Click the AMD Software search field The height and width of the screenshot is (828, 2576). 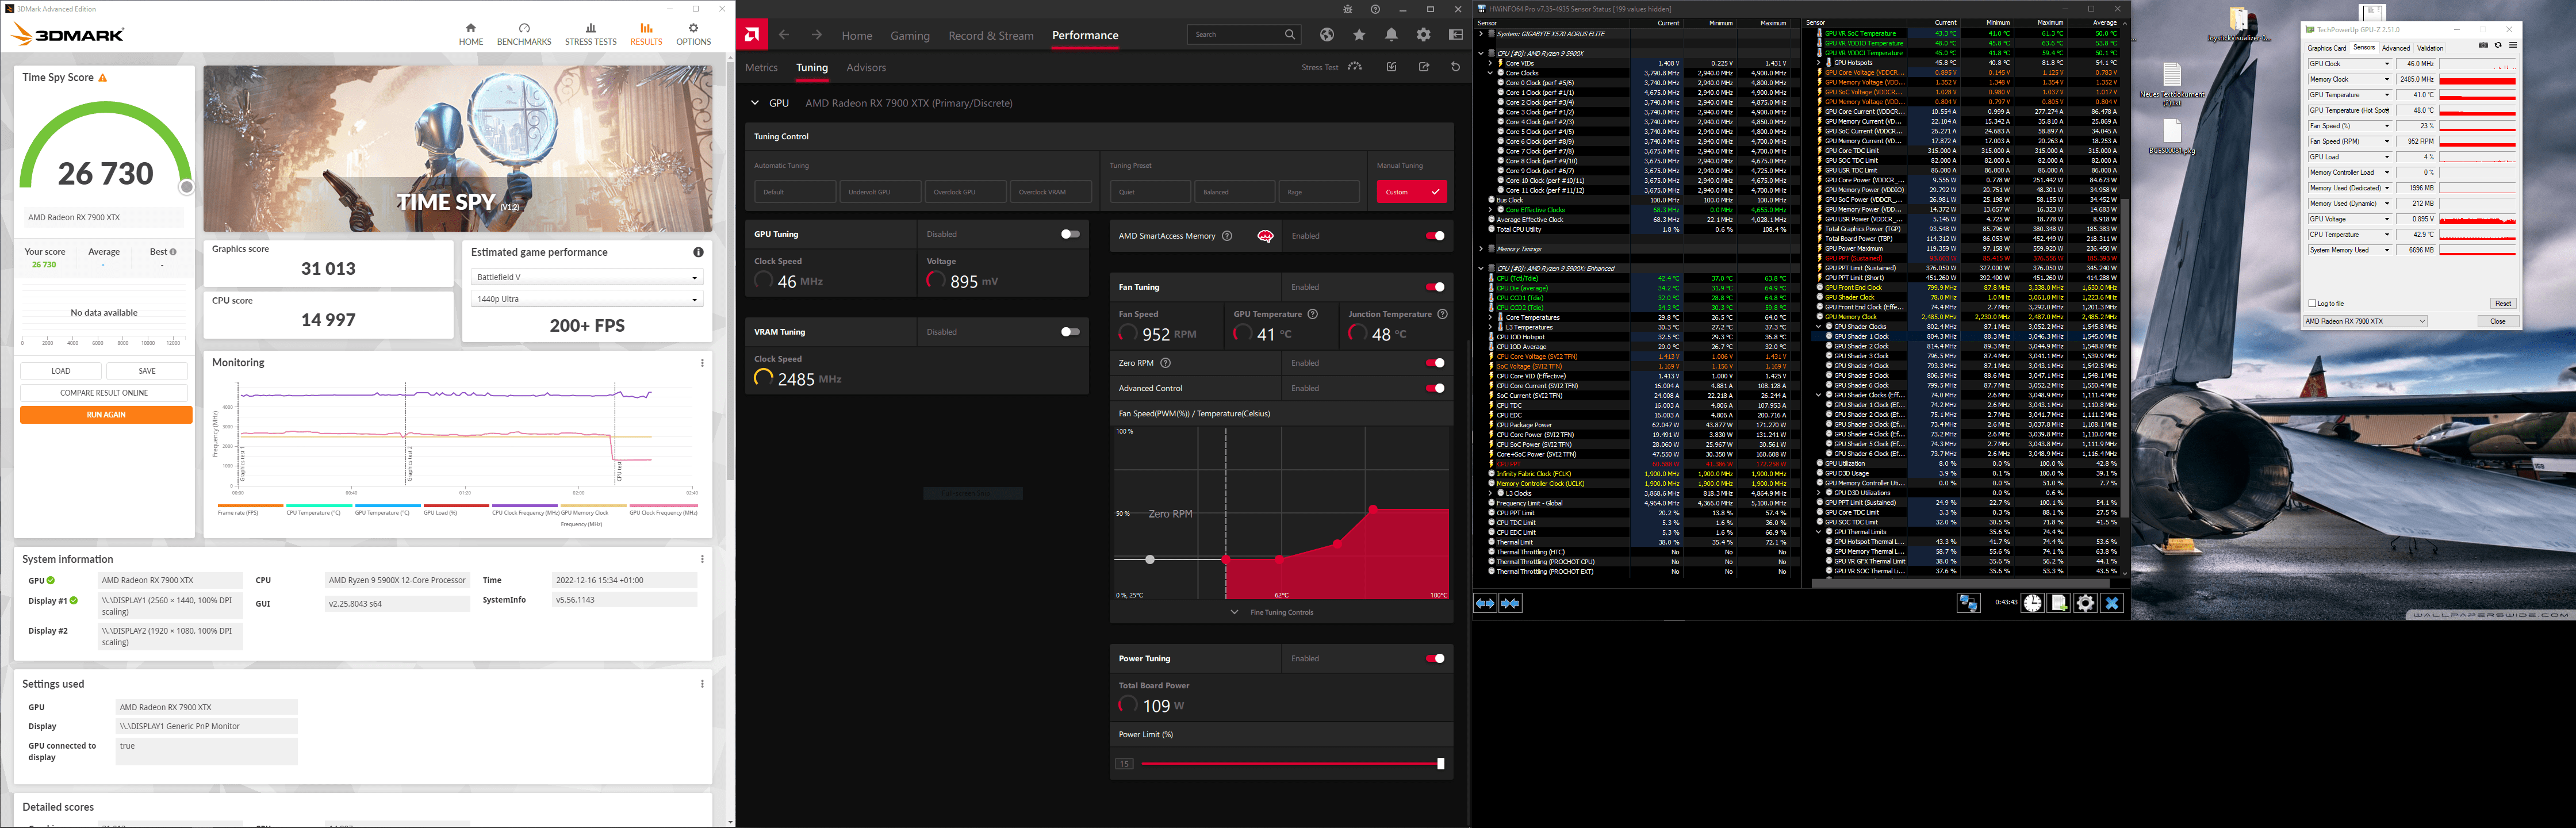(x=1237, y=35)
